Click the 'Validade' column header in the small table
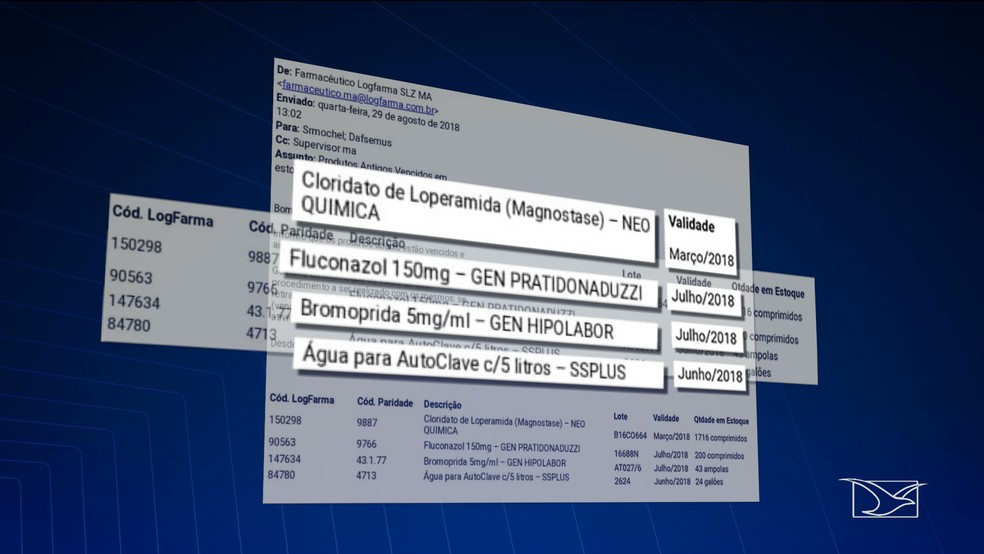Viewport: 984px width, 554px height. point(666,418)
